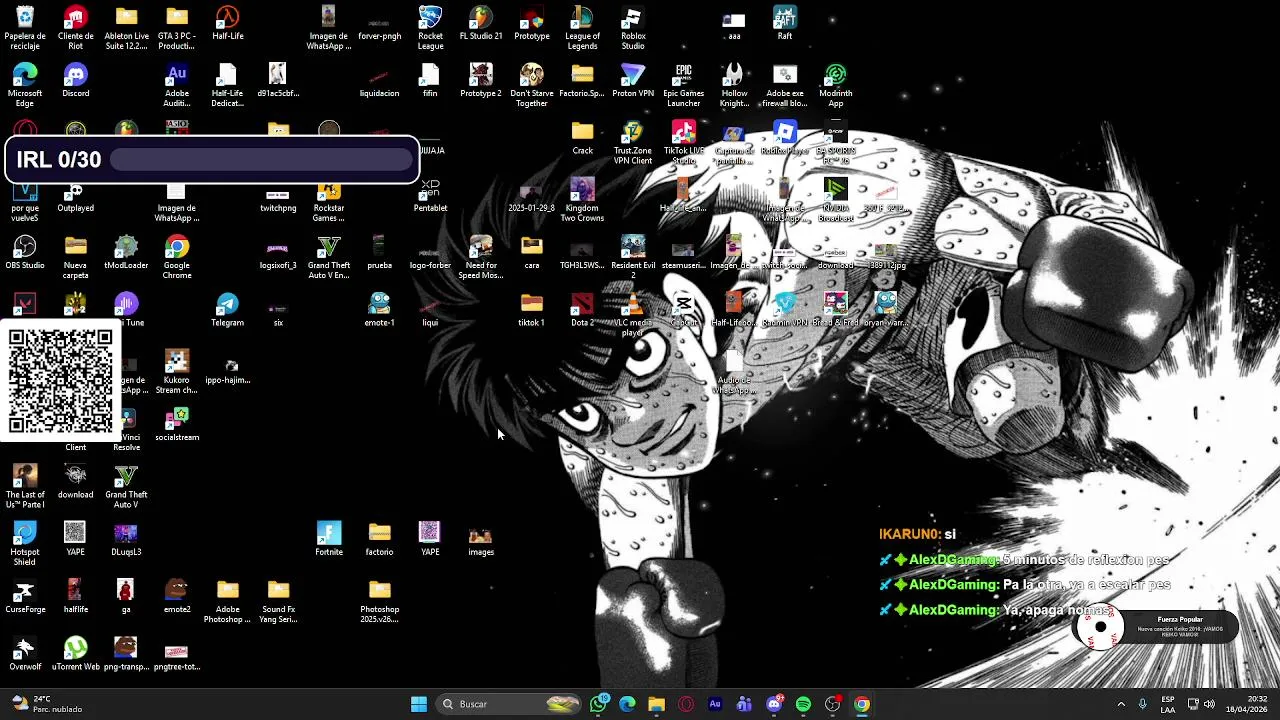Image resolution: width=1280 pixels, height=720 pixels.
Task: Select the Sound Fx Yang Seri... folder
Action: tap(278, 602)
